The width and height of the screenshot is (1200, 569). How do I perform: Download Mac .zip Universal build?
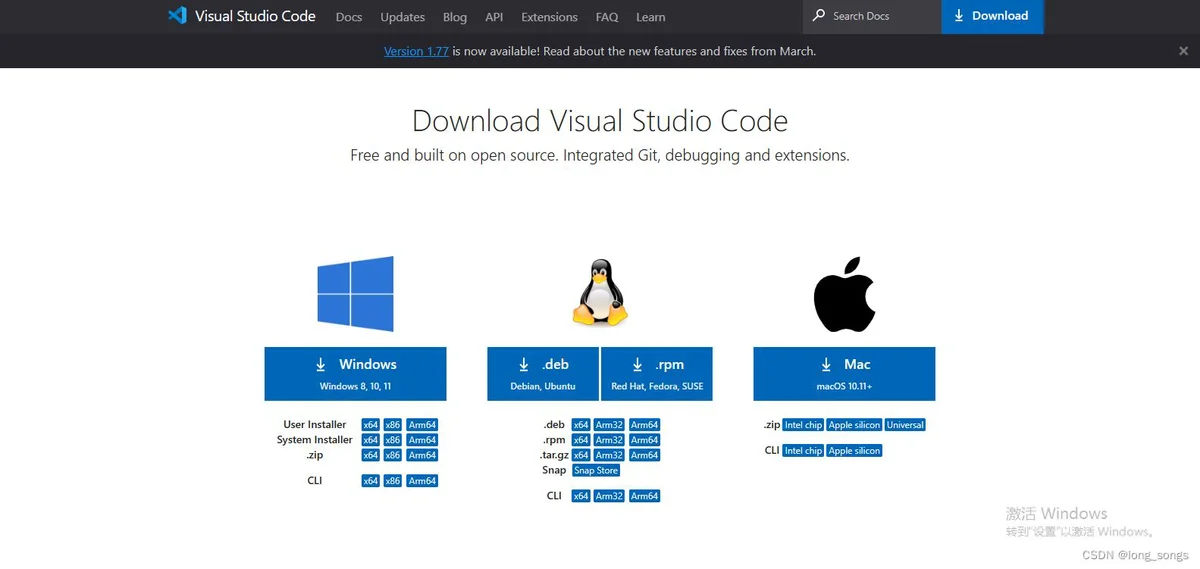(906, 425)
